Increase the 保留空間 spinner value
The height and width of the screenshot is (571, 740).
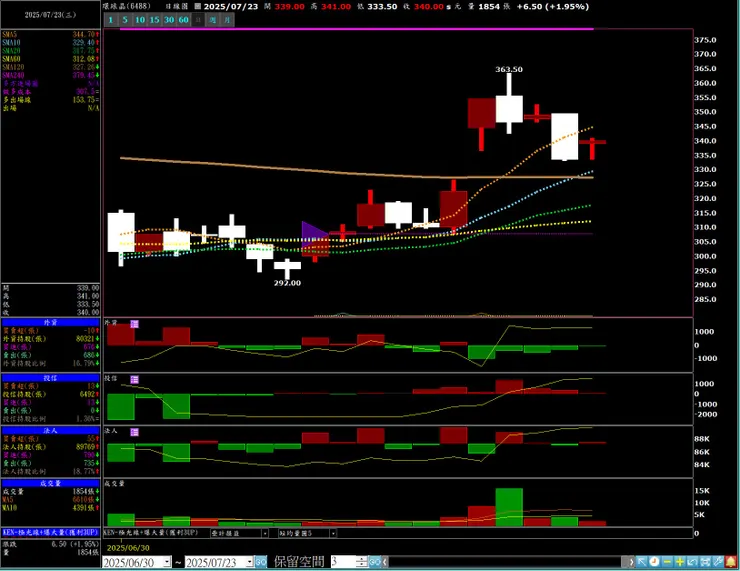click(x=361, y=559)
